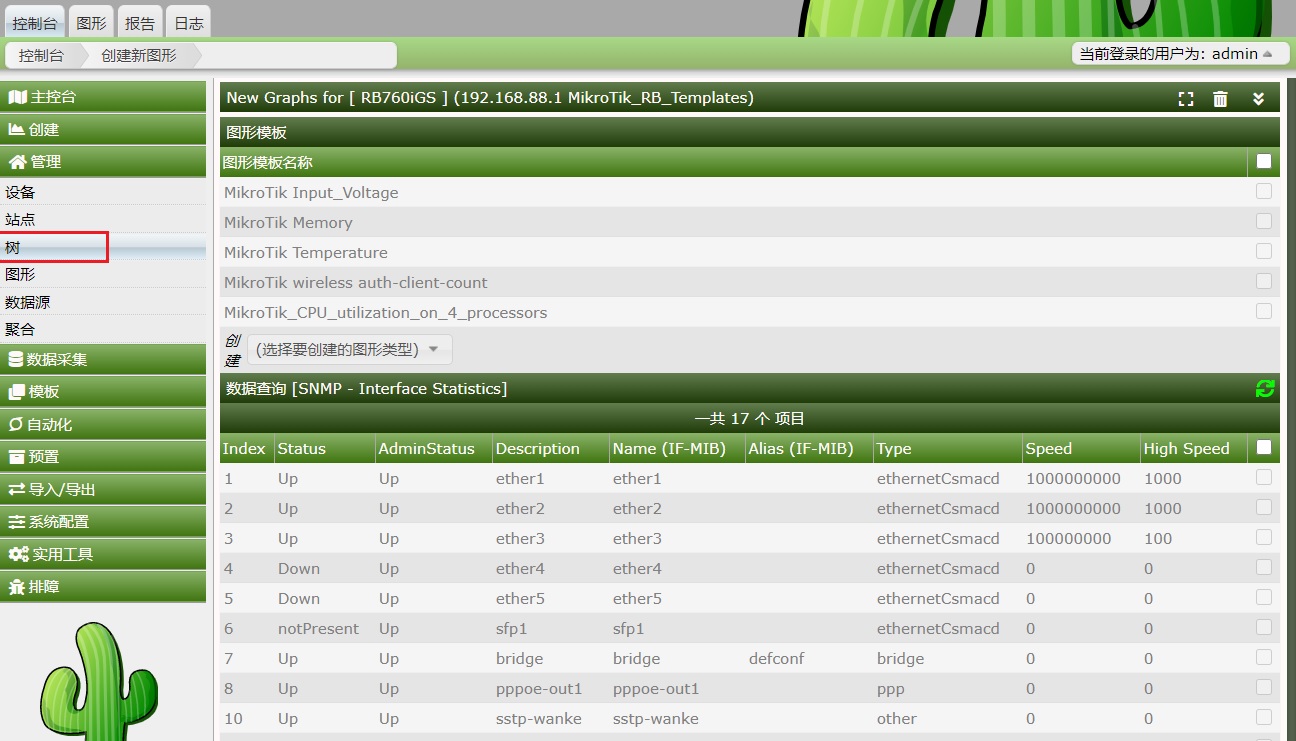The width and height of the screenshot is (1296, 741).
Task: Toggle select-all checkbox in interface table header
Action: click(1264, 448)
